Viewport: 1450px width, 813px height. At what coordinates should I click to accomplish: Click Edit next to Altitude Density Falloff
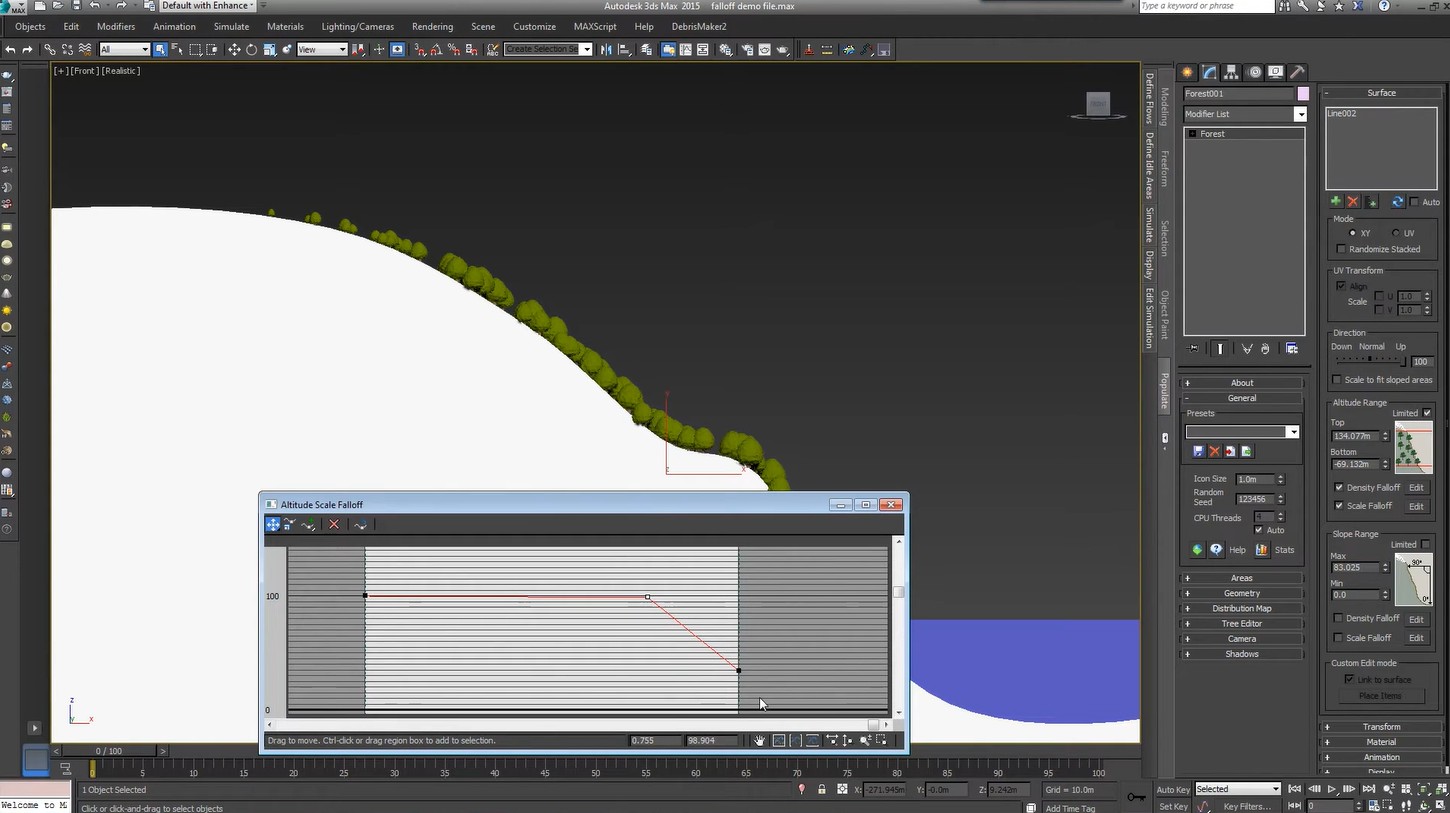[x=1416, y=488]
